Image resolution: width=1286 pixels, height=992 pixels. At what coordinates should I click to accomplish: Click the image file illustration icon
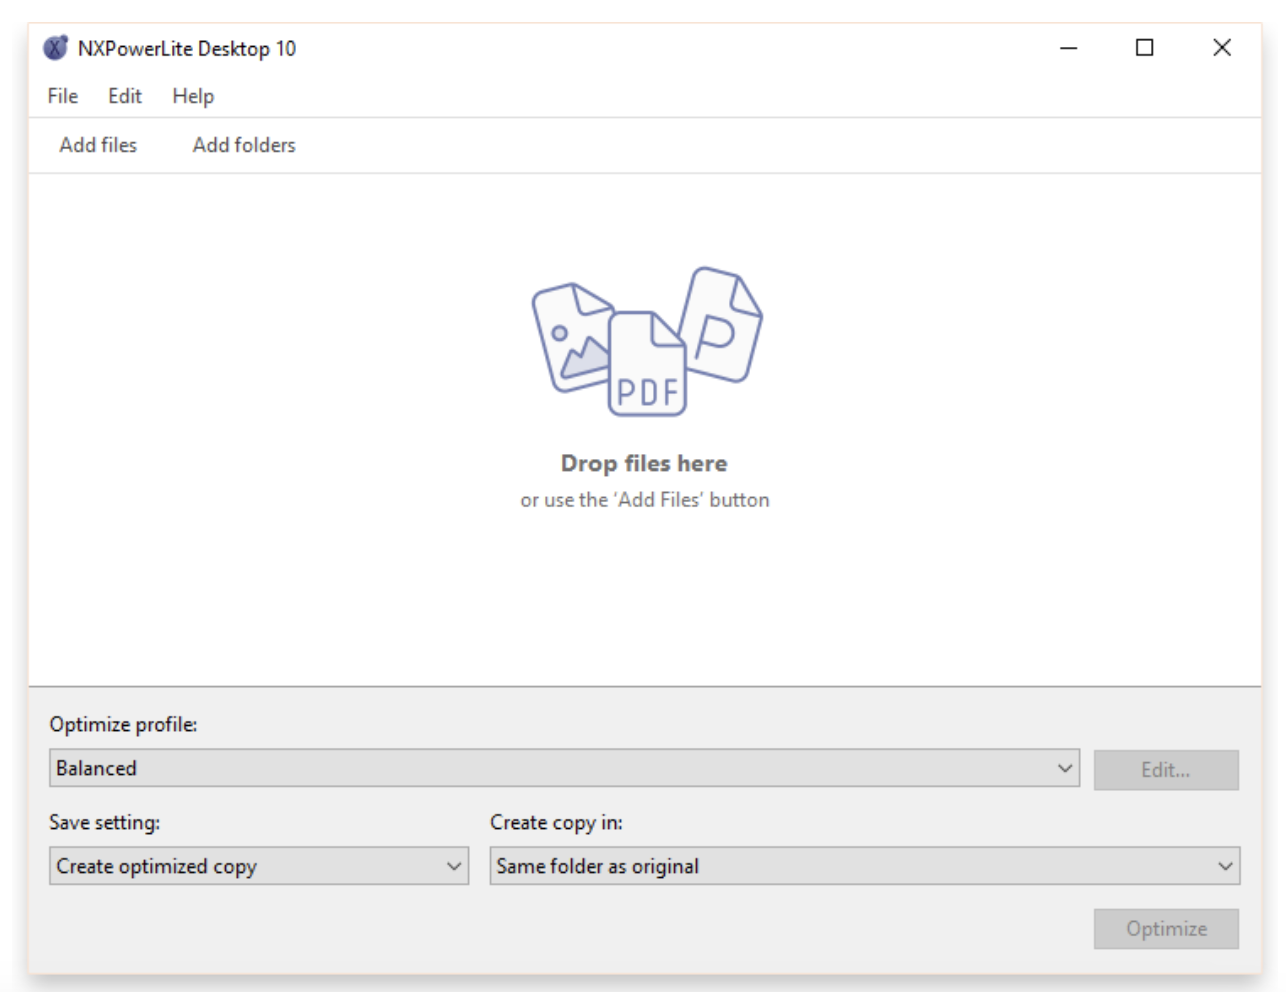point(571,337)
